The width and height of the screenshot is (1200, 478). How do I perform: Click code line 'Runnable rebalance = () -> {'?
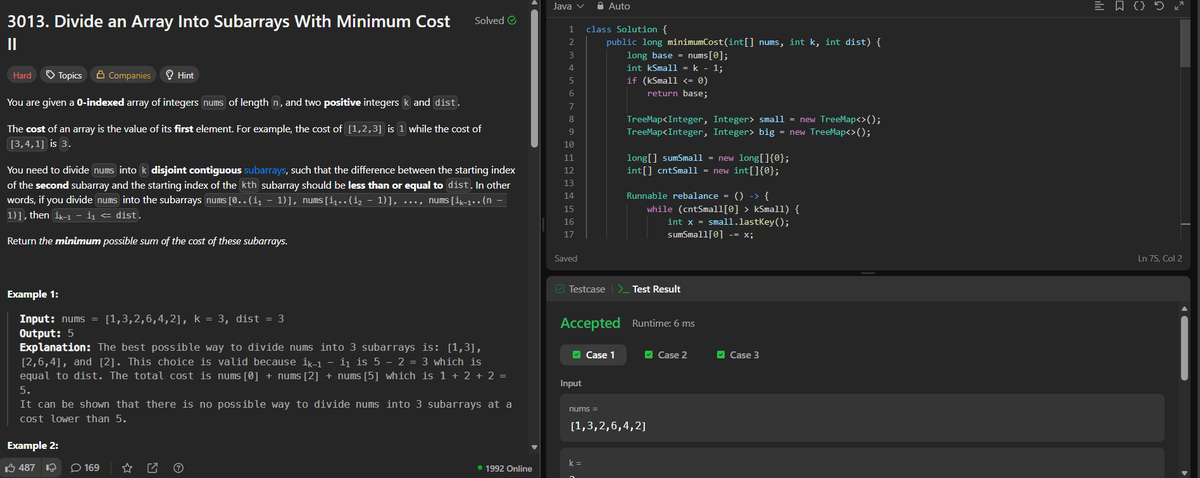(697, 195)
